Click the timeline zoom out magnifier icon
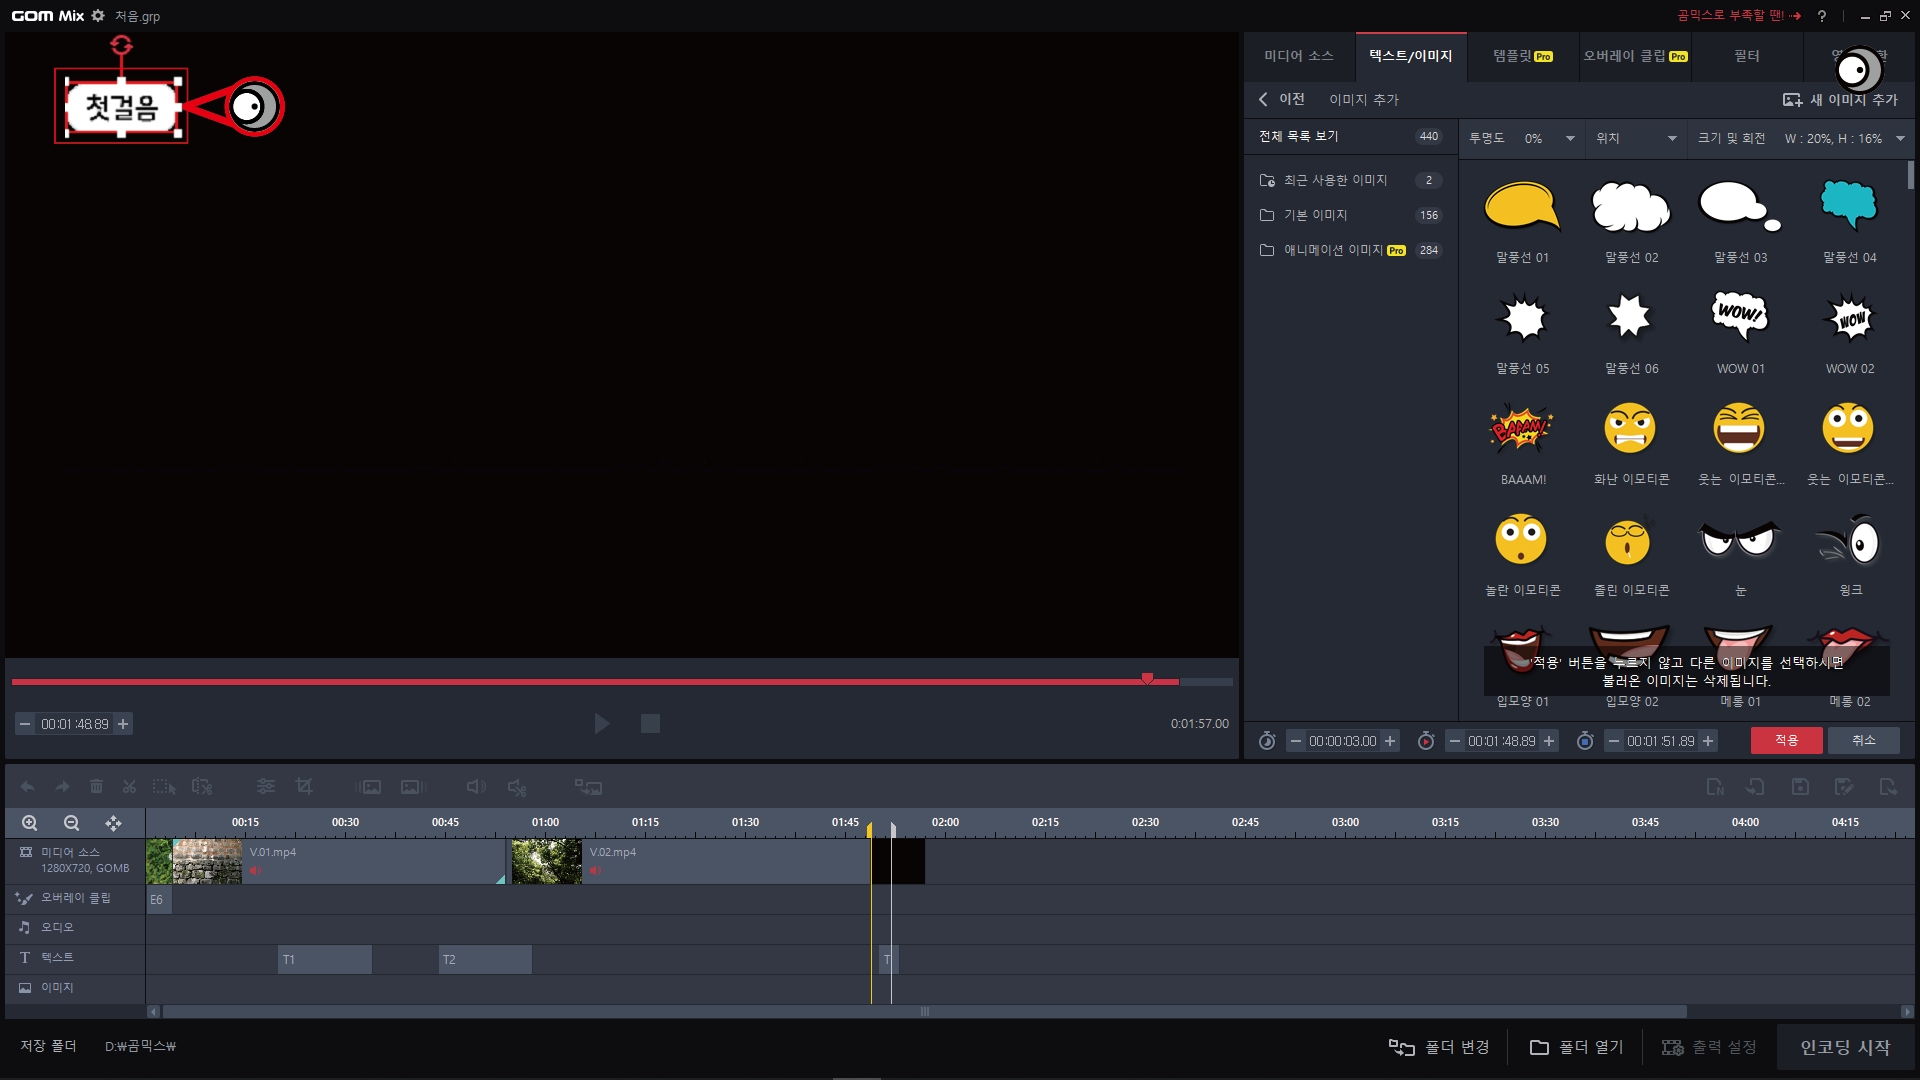 [71, 823]
